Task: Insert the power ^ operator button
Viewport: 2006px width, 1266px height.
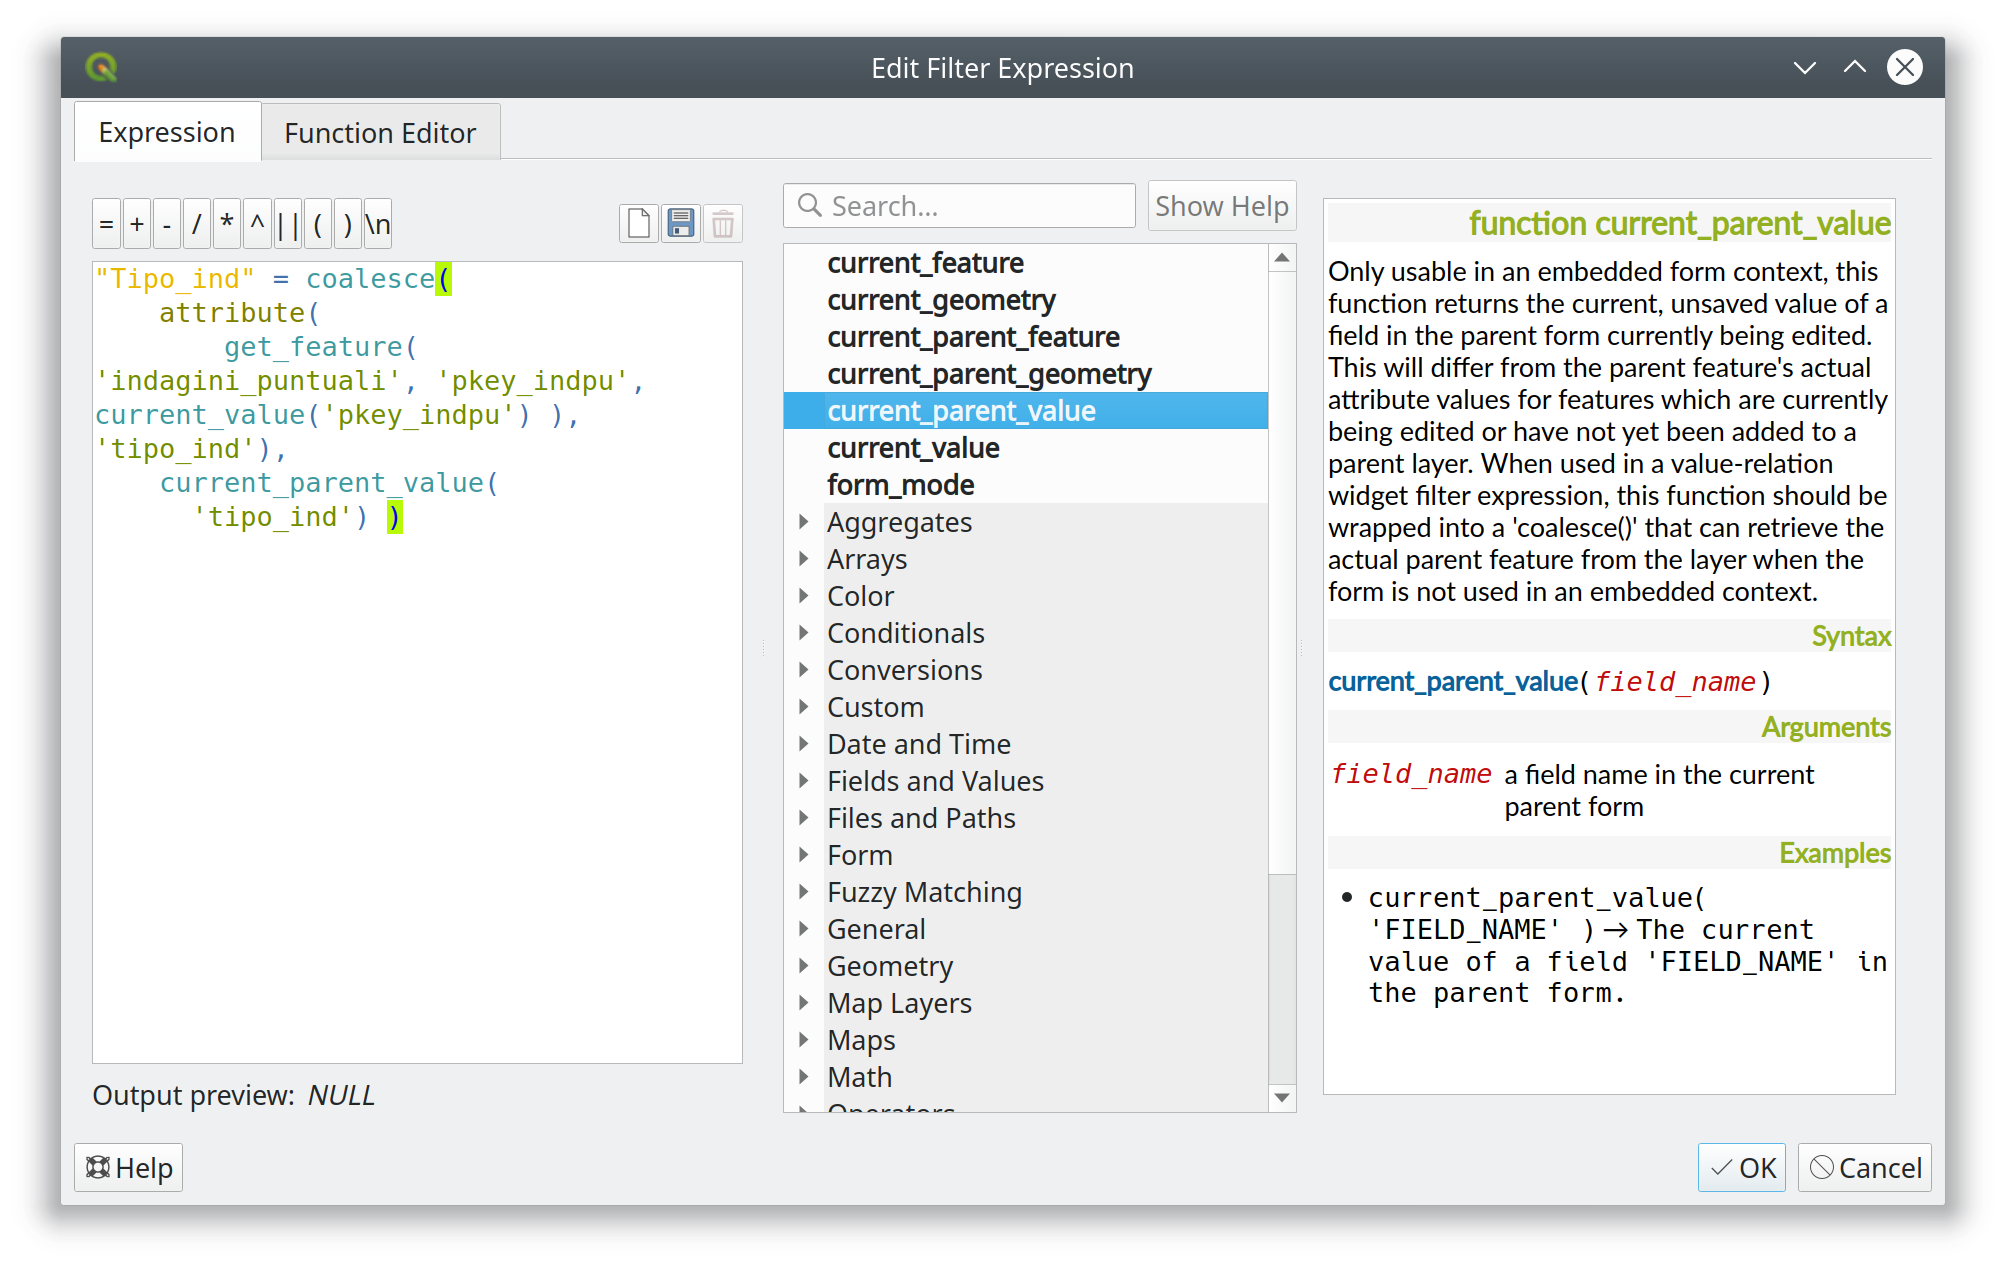Action: click(x=257, y=225)
